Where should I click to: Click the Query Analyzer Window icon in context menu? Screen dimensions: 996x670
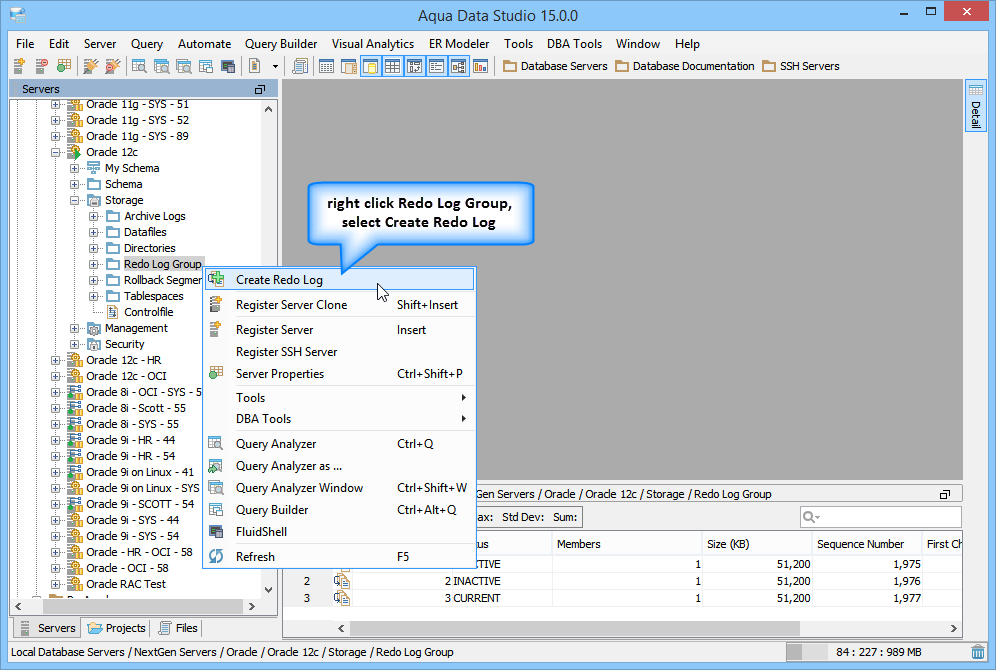216,488
